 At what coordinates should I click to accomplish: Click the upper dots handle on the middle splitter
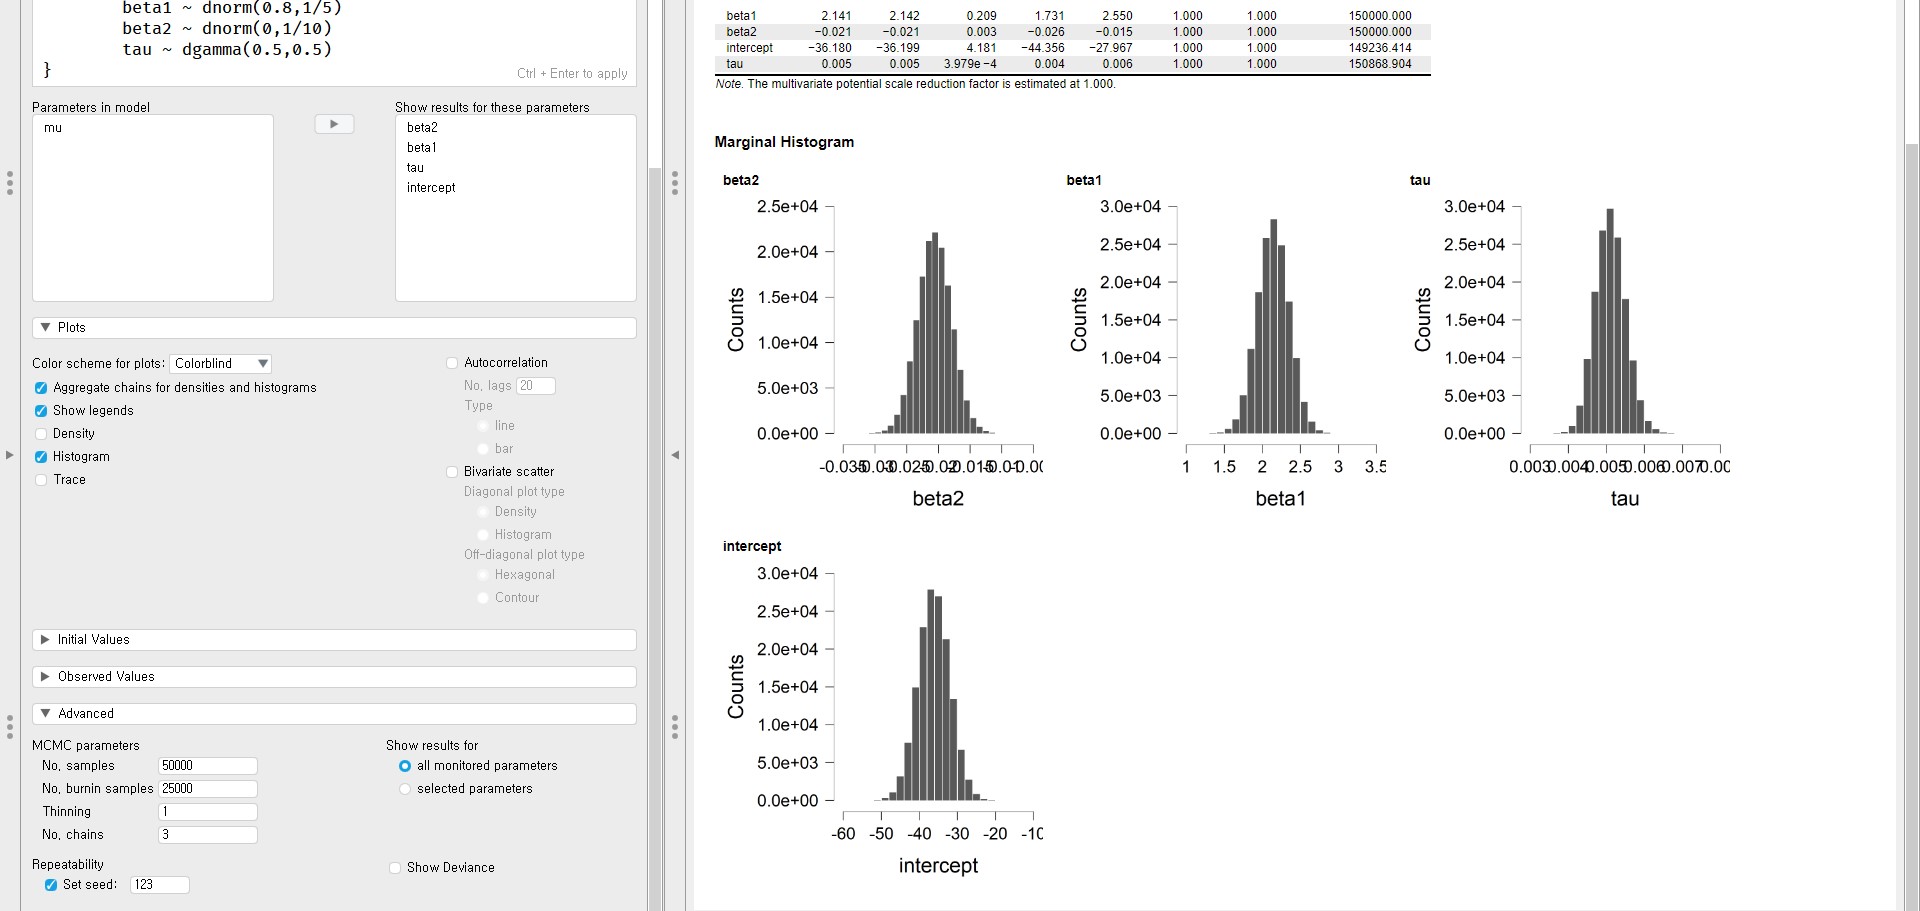pyautogui.click(x=675, y=183)
